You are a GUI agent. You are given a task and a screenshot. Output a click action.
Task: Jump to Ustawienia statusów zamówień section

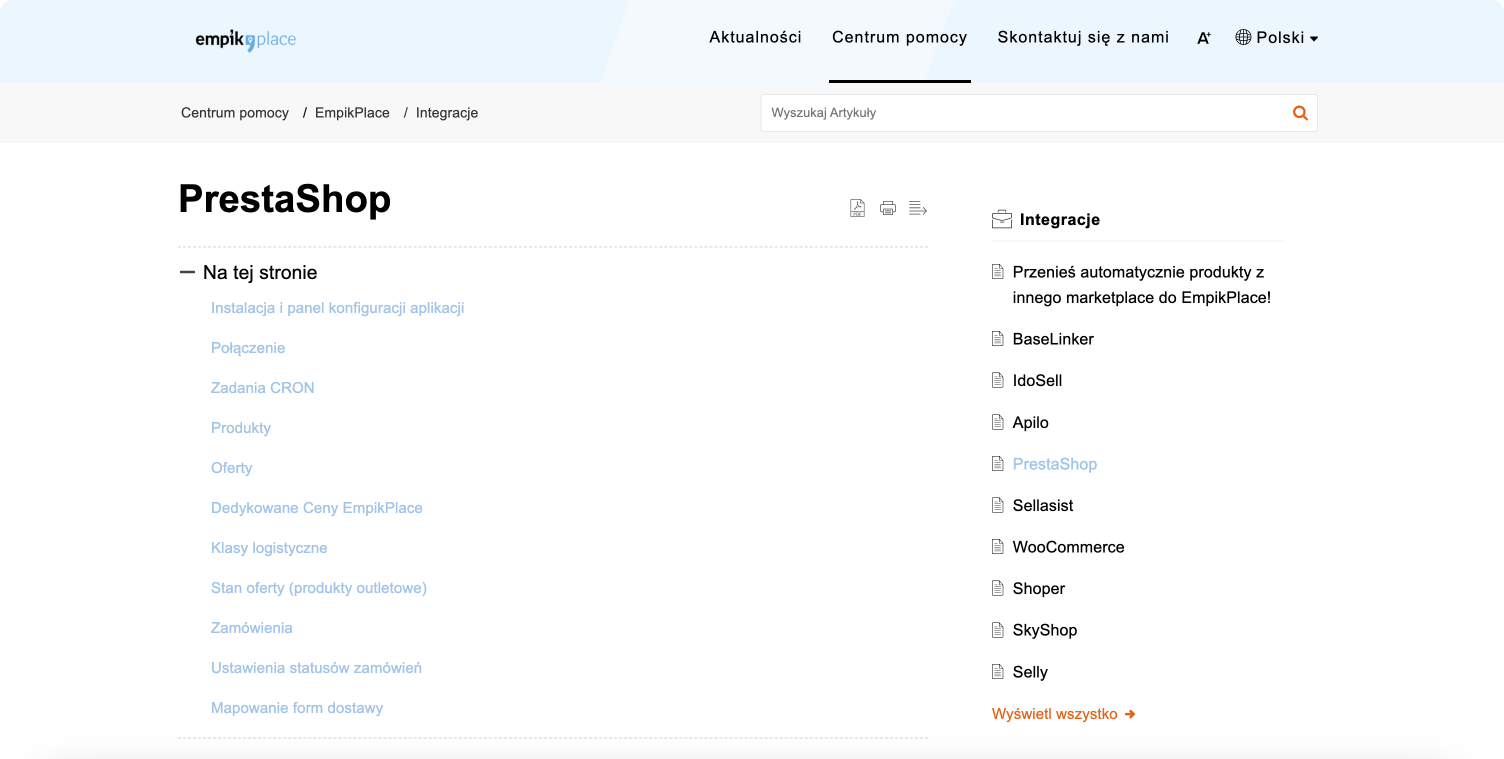pyautogui.click(x=316, y=668)
